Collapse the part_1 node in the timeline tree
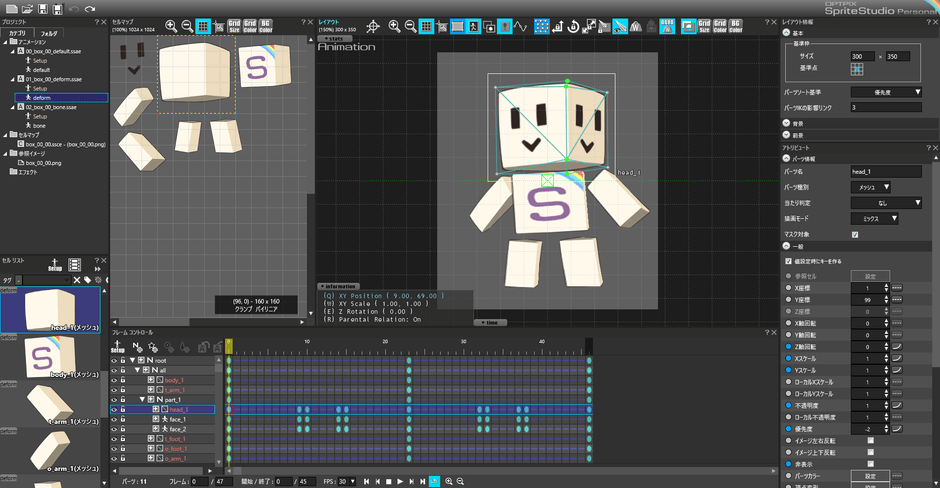 point(143,399)
